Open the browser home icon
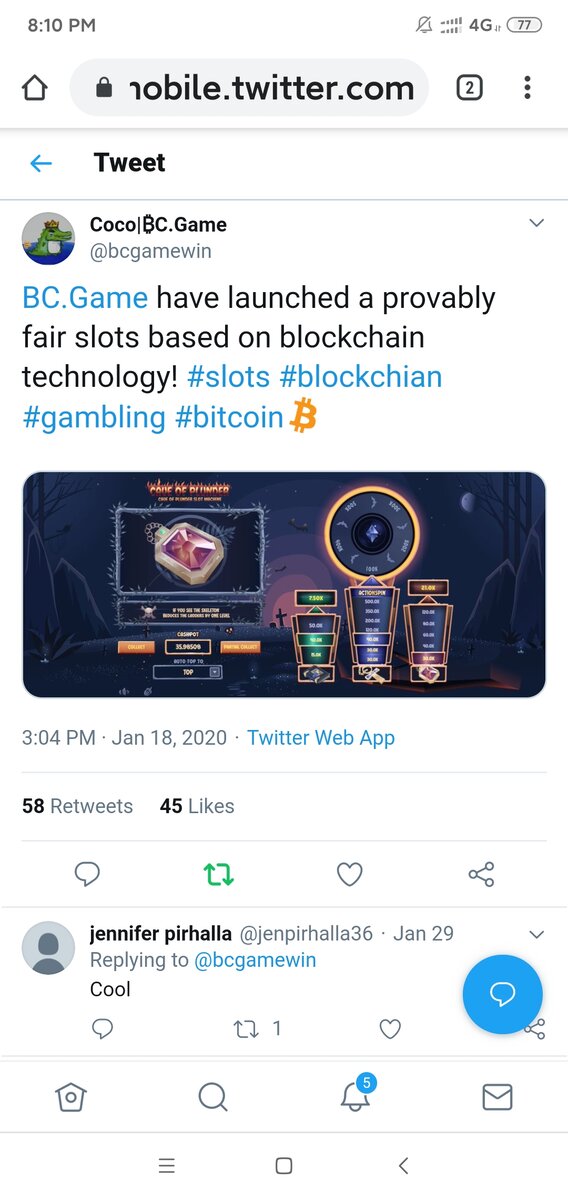The width and height of the screenshot is (568, 1200). 34,89
